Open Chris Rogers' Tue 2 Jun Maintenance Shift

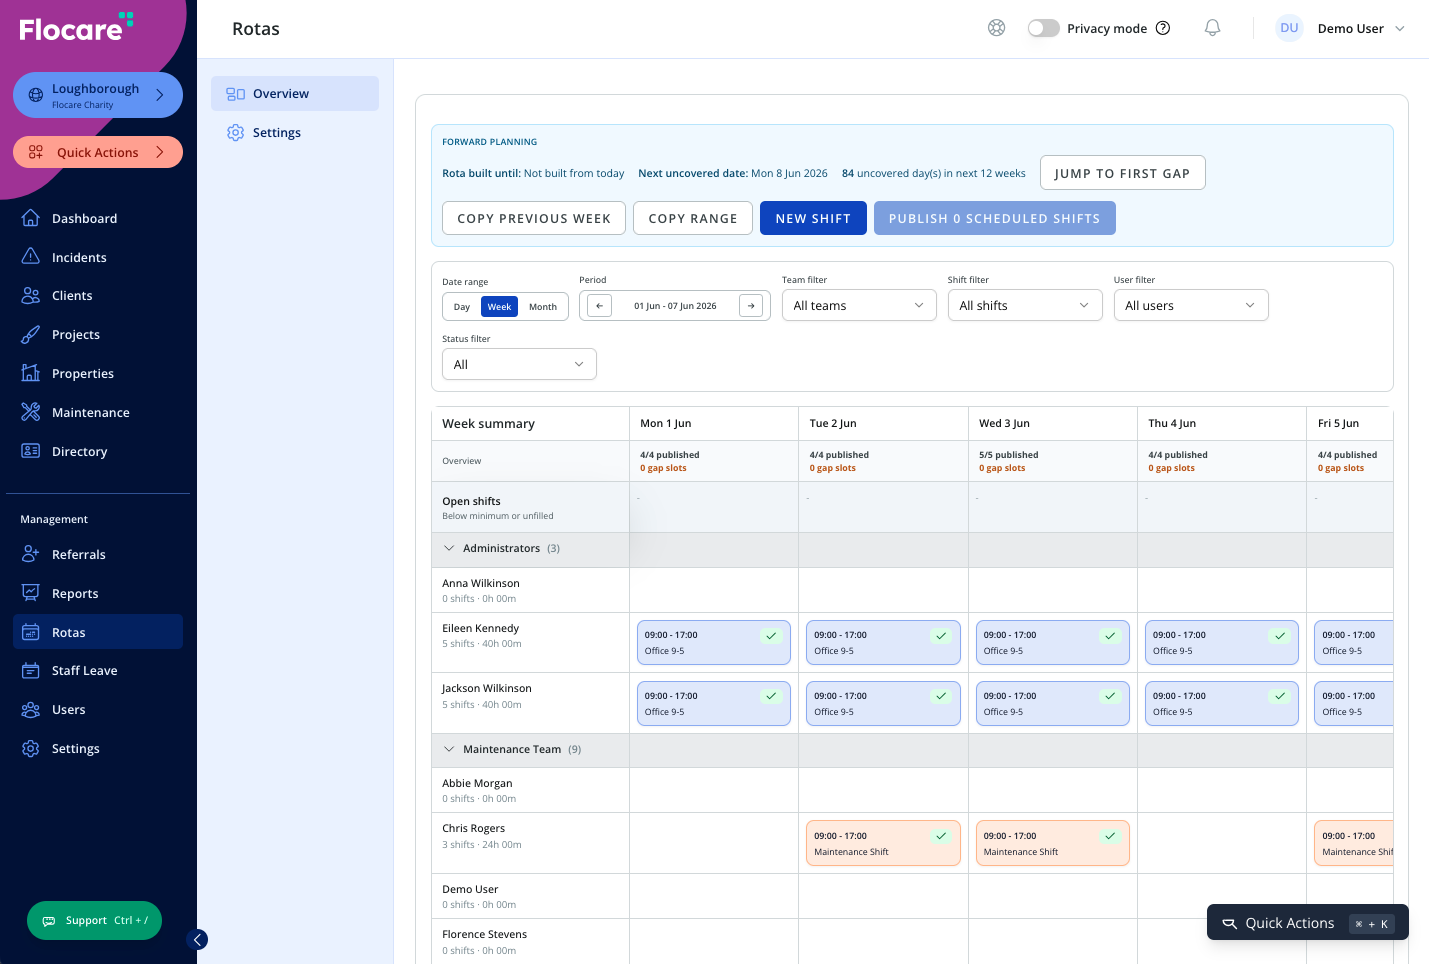click(x=883, y=844)
